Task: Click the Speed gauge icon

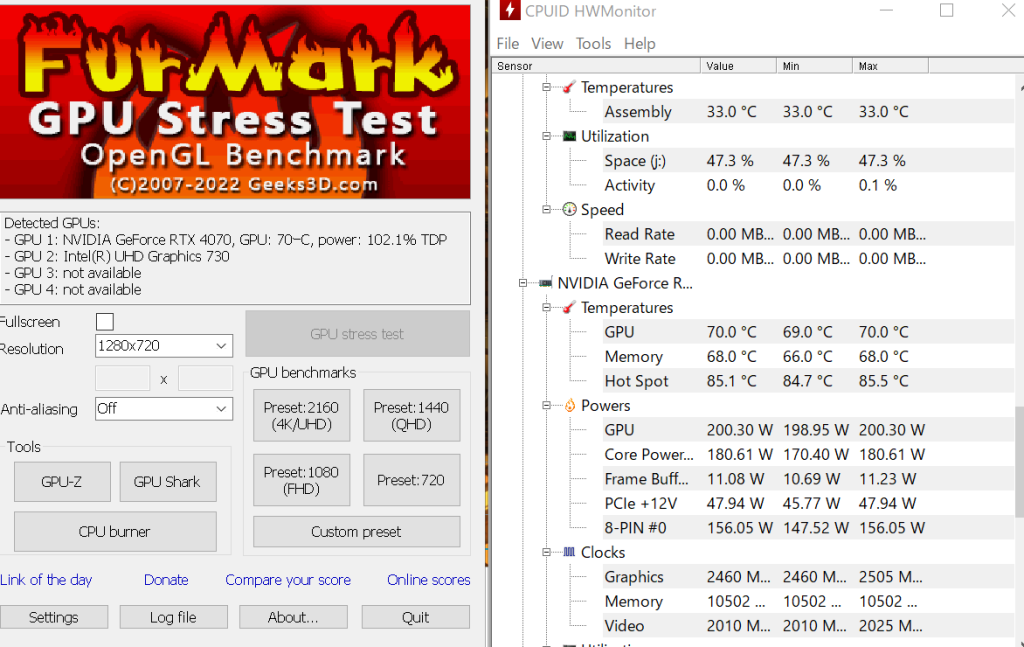Action: 569,210
